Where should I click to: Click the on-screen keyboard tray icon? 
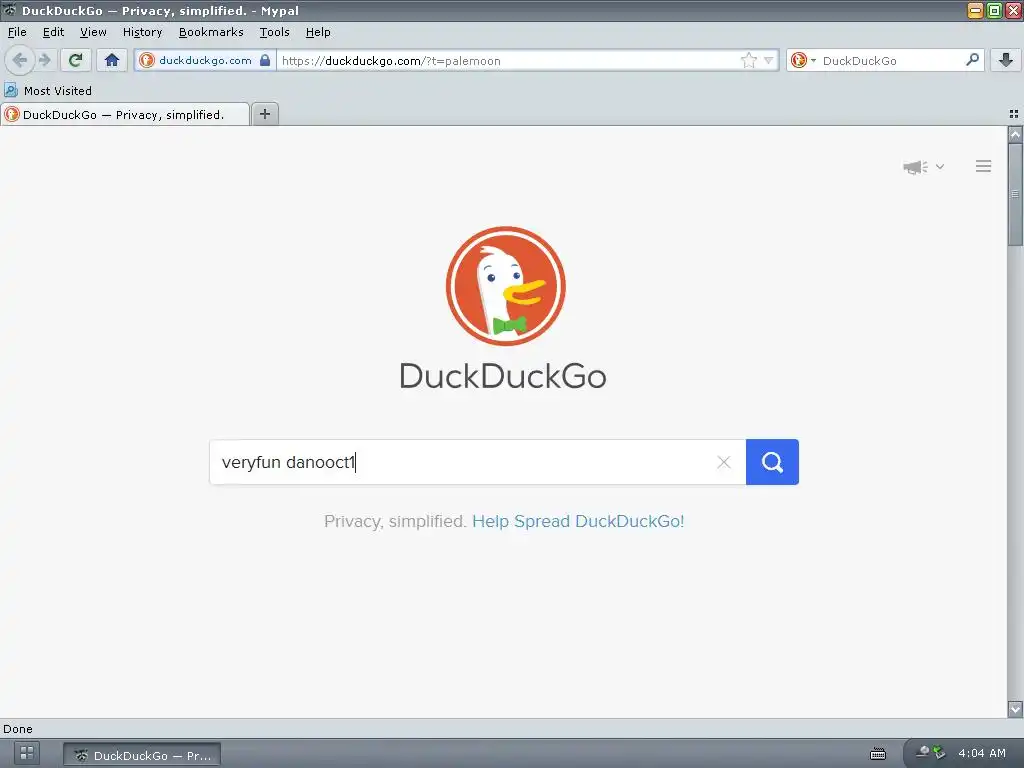click(878, 754)
